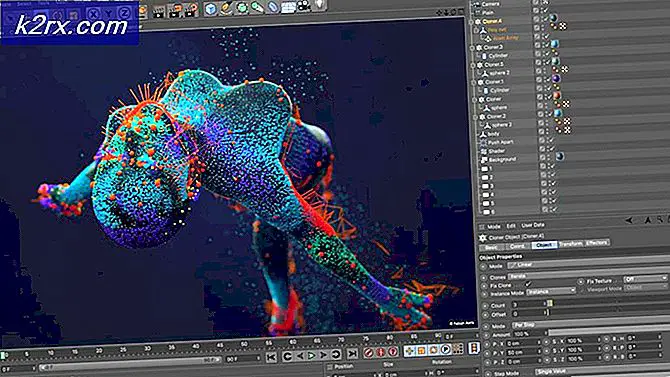This screenshot has width=670, height=377.
Task: Toggle the keyframe dot next to Amount
Action: (x=487, y=336)
